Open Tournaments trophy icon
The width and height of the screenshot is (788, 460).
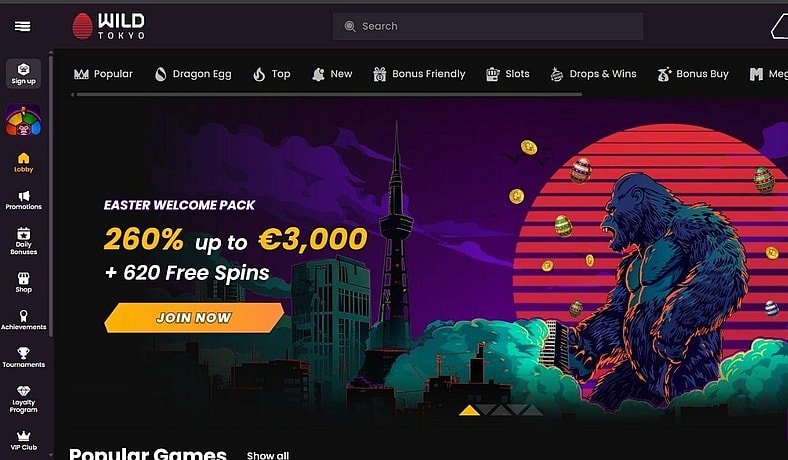(24, 357)
